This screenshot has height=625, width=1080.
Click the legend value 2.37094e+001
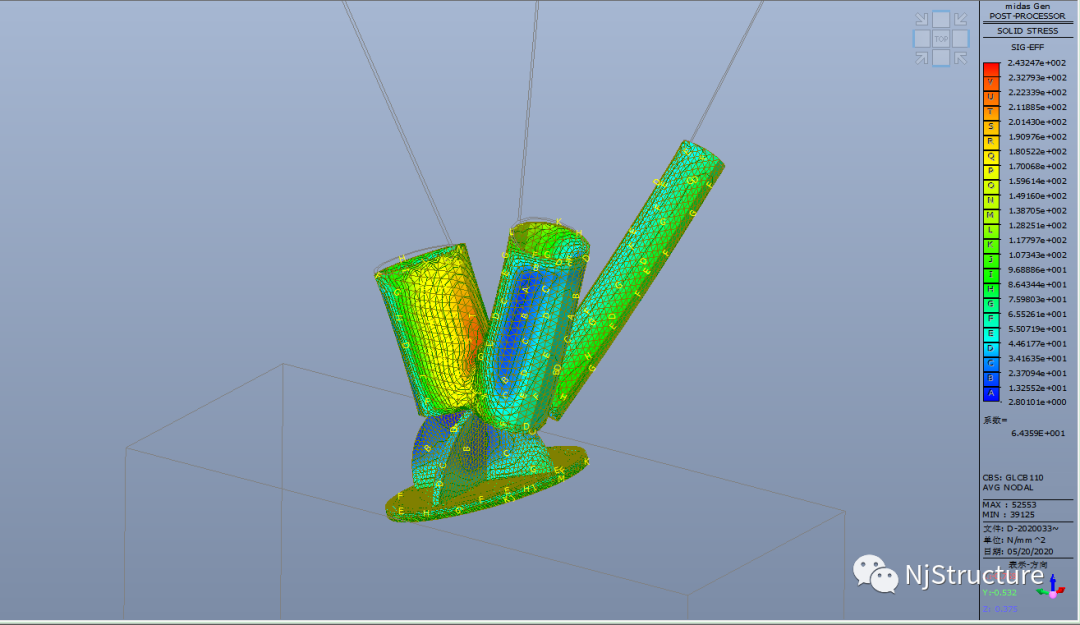[1037, 373]
